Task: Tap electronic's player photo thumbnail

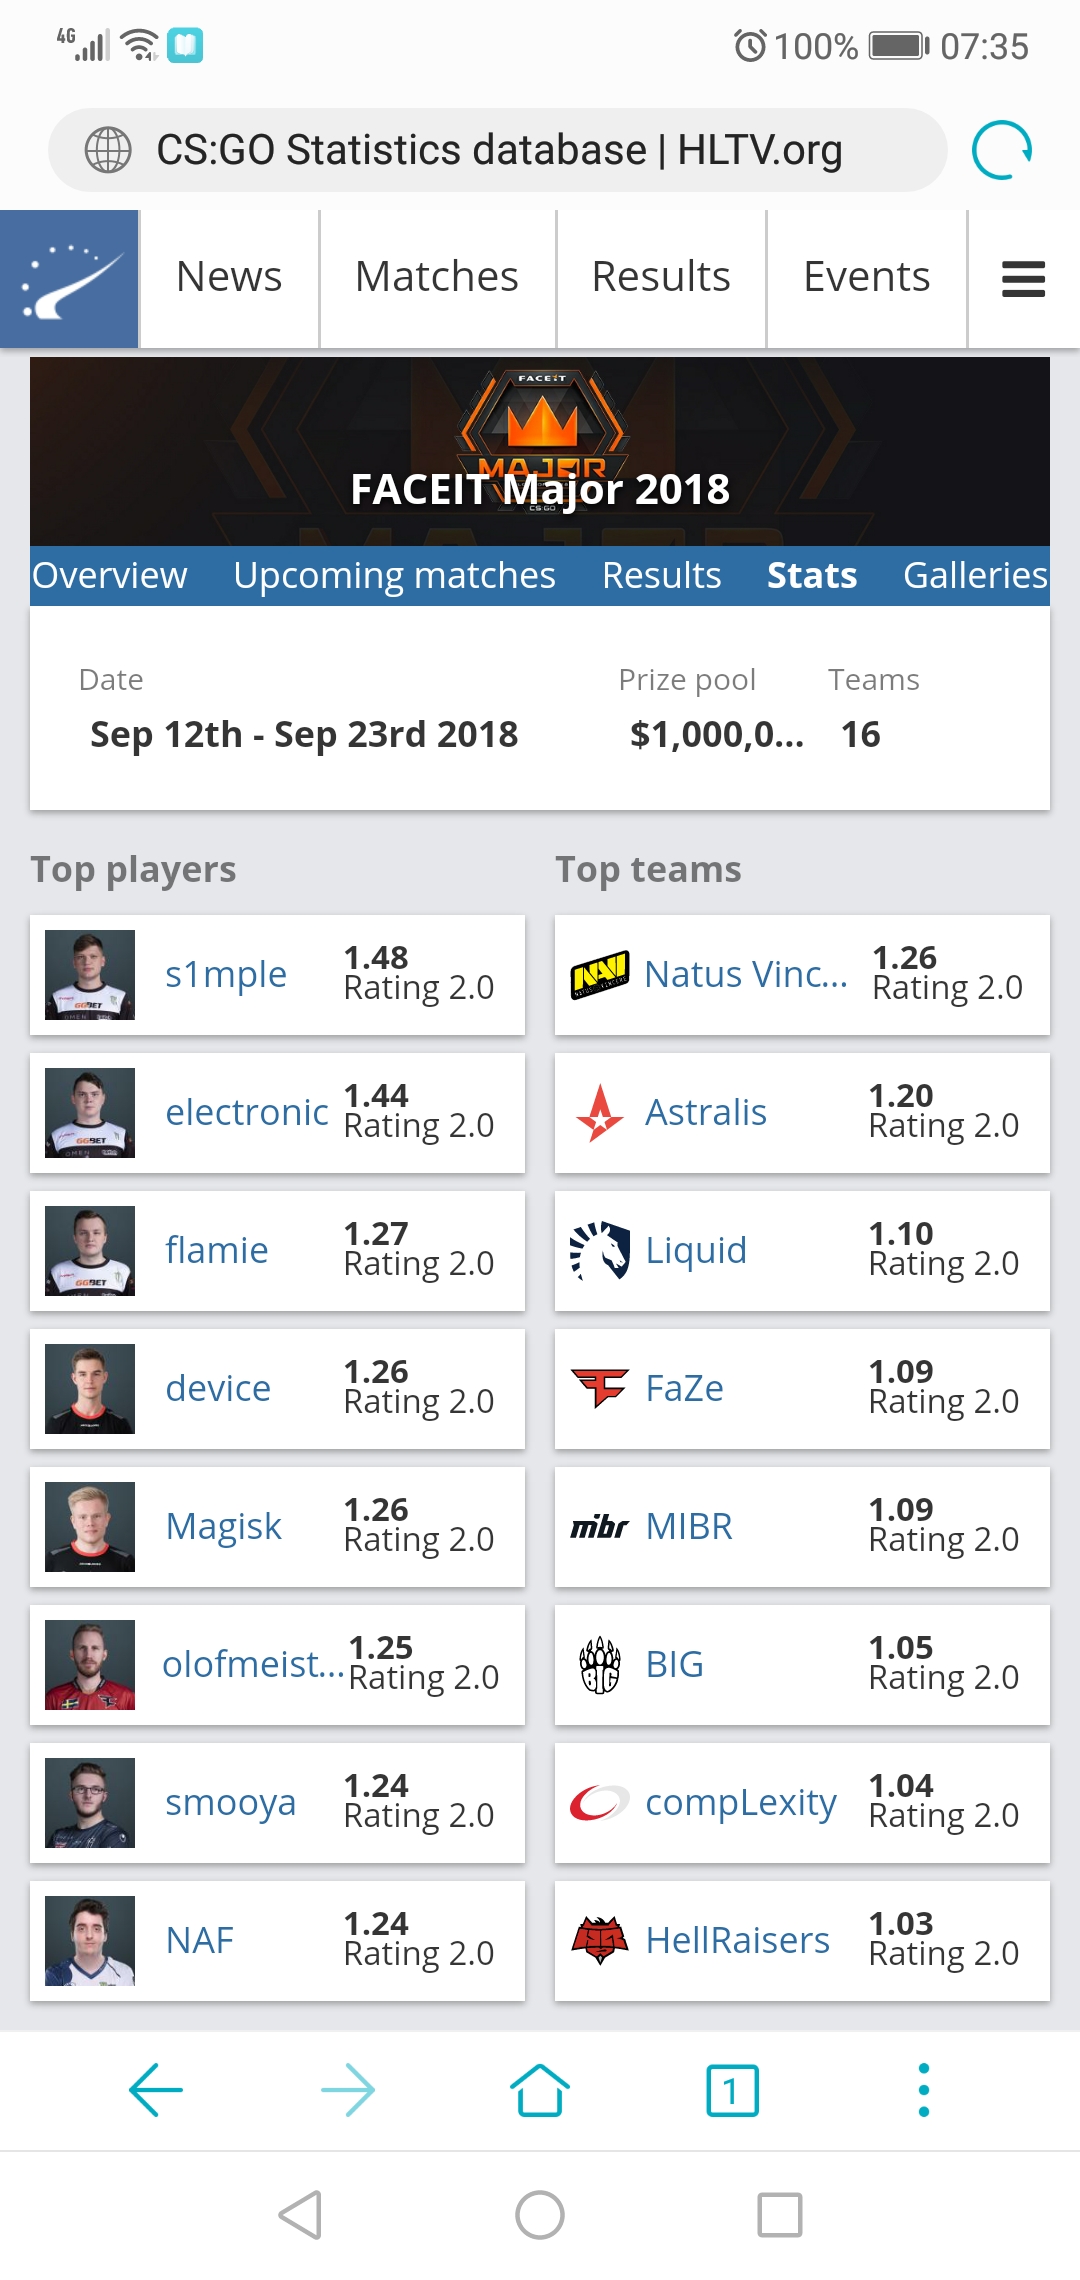Action: click(90, 1113)
